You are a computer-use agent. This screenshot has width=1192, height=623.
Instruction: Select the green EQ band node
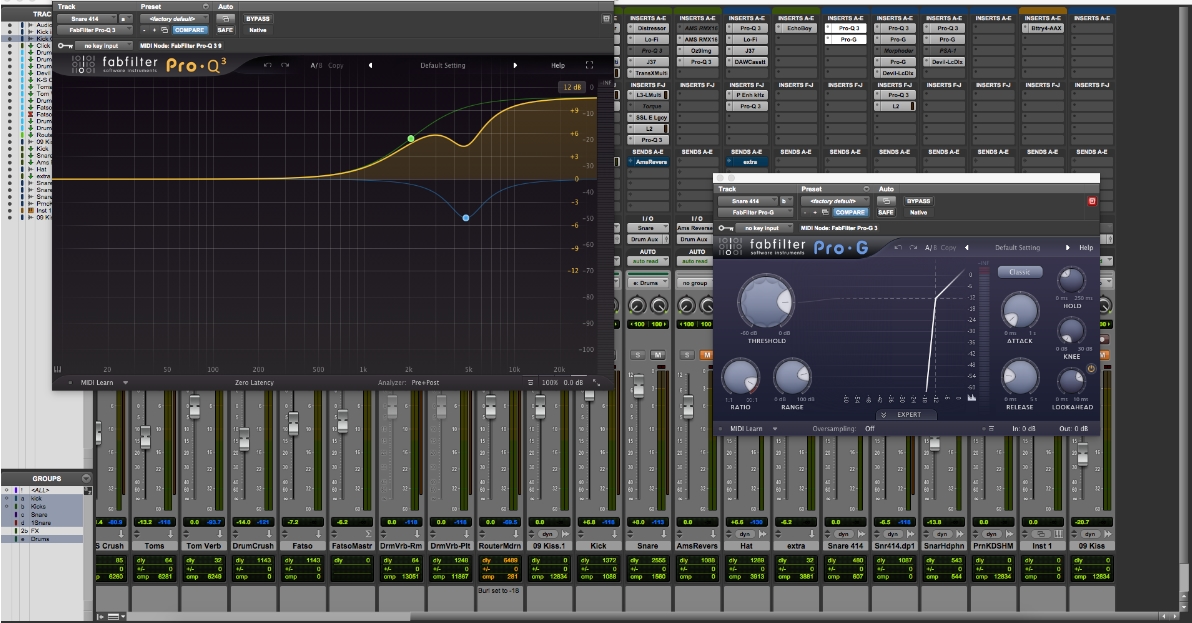tap(411, 138)
